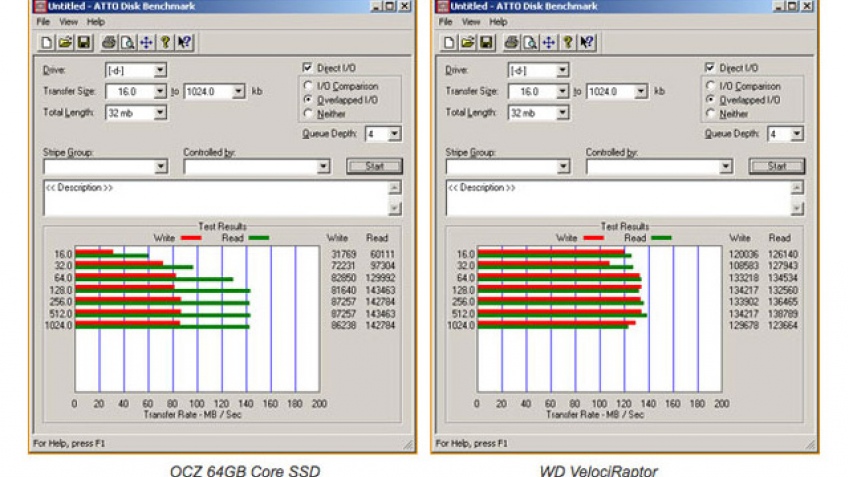Click Description scrollbar up arrow in right window
Image resolution: width=848 pixels, height=477 pixels.
797,188
